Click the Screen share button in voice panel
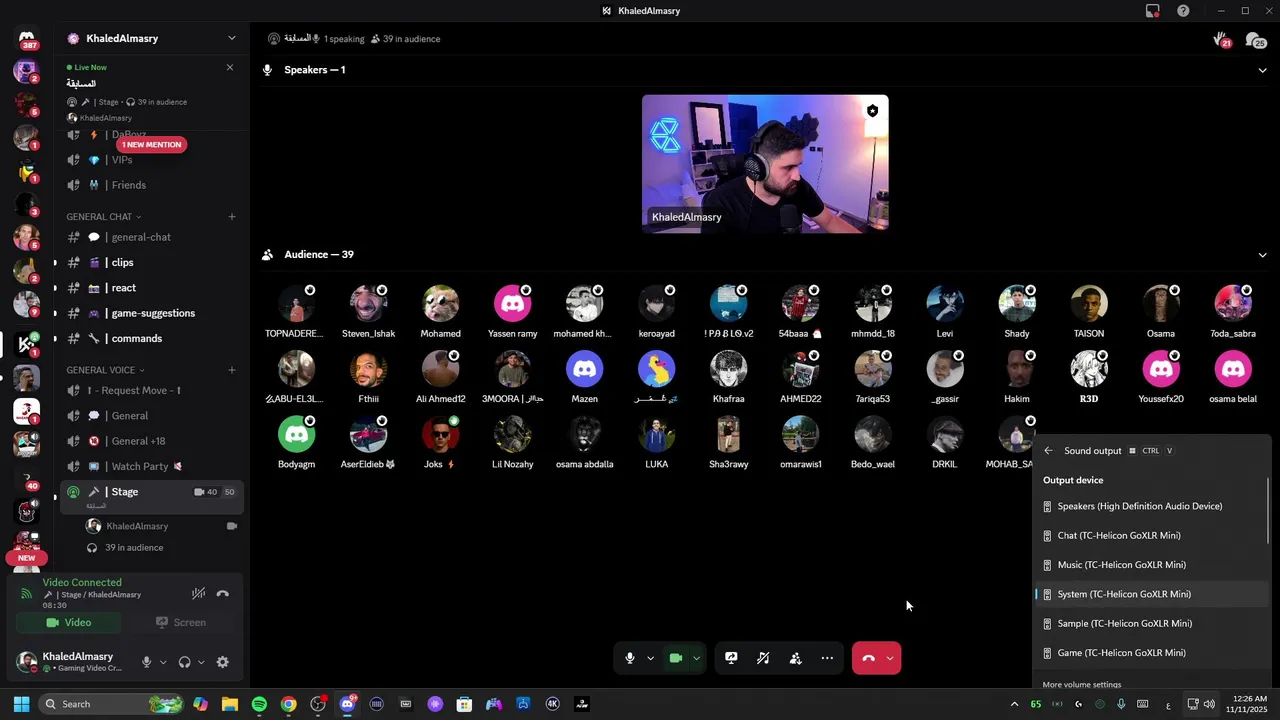Viewport: 1280px width, 720px height. coord(180,622)
